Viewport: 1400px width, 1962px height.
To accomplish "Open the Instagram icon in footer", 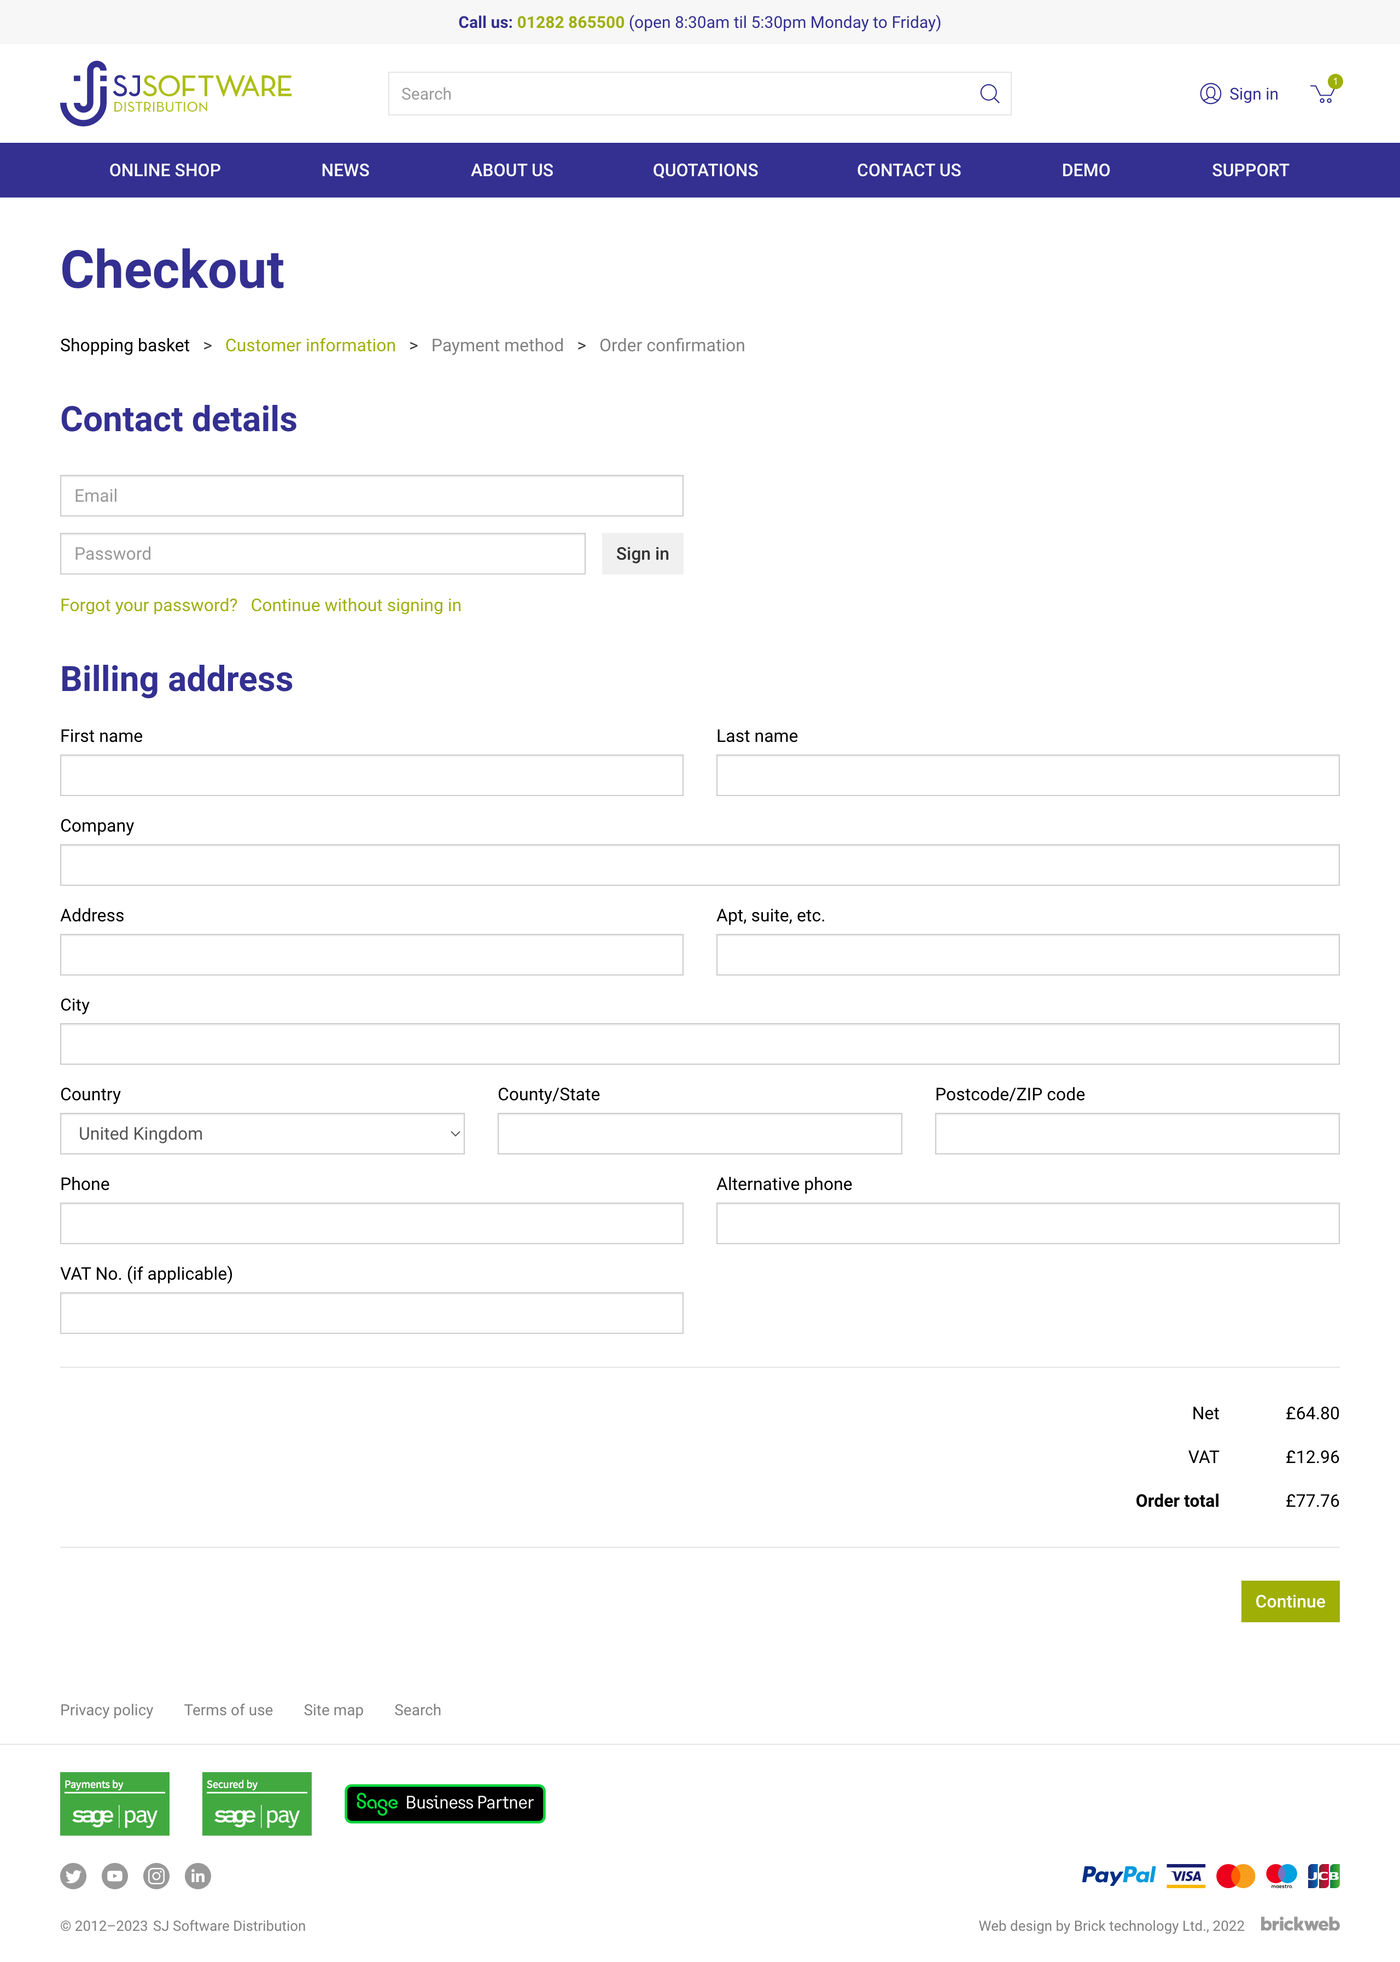I will (x=156, y=1876).
